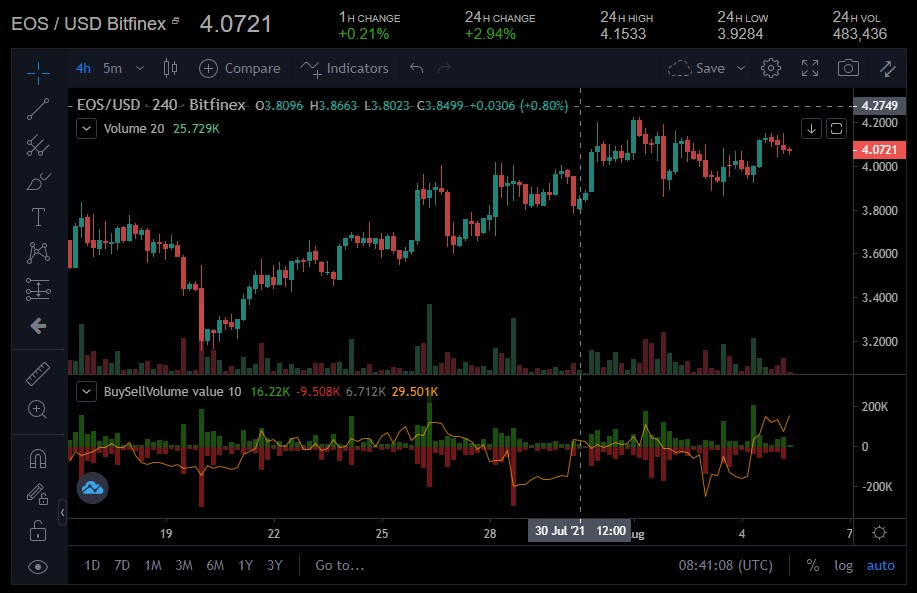Open the Go to date dialog
This screenshot has height=593, width=917.
[x=340, y=566]
